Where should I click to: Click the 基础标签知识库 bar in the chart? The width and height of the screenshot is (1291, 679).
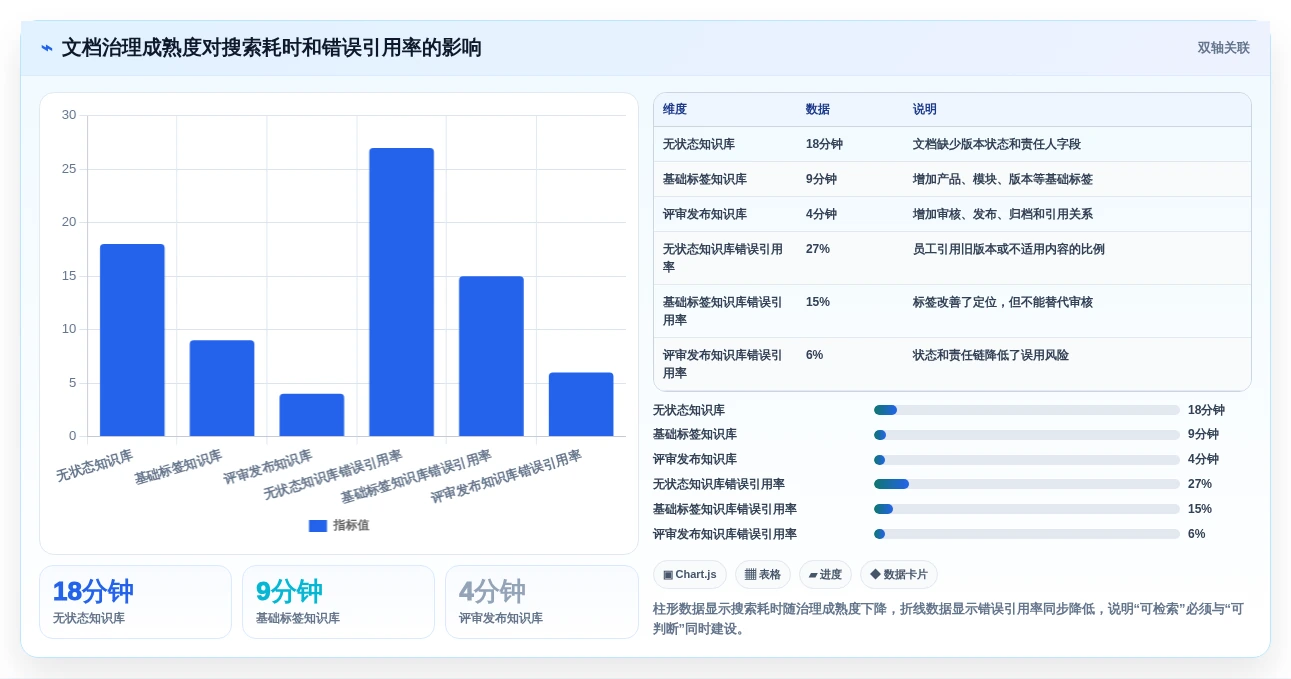click(x=222, y=388)
